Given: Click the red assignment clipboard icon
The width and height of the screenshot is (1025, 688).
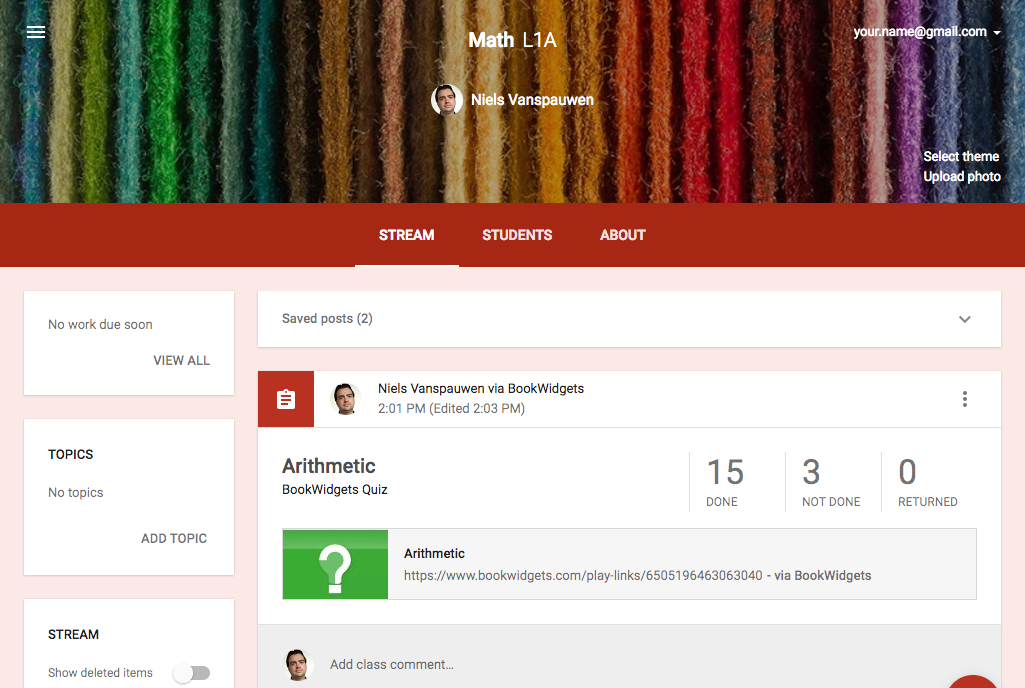Looking at the screenshot, I should (x=285, y=398).
